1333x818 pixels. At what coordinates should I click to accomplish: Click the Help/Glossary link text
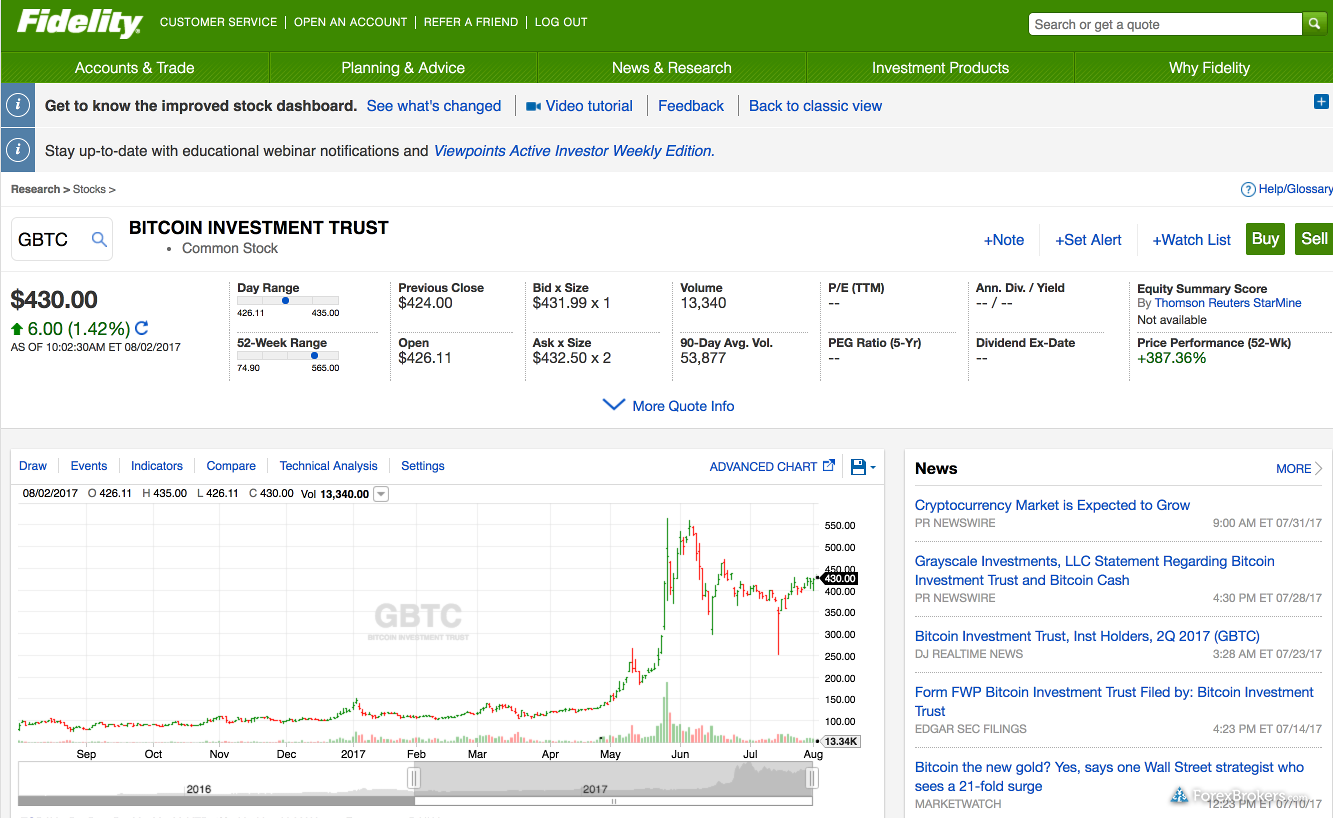(1296, 189)
